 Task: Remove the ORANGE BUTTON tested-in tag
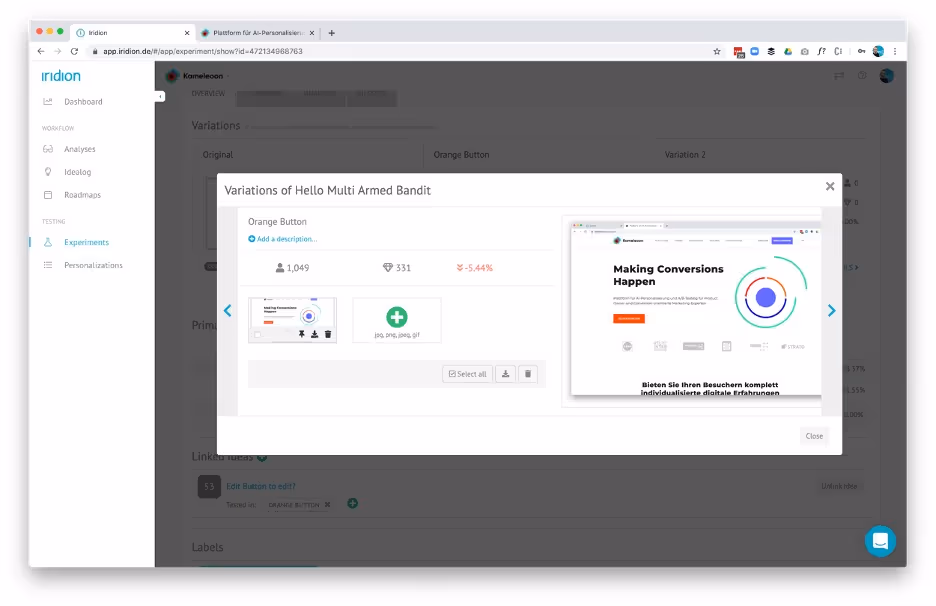pos(327,505)
